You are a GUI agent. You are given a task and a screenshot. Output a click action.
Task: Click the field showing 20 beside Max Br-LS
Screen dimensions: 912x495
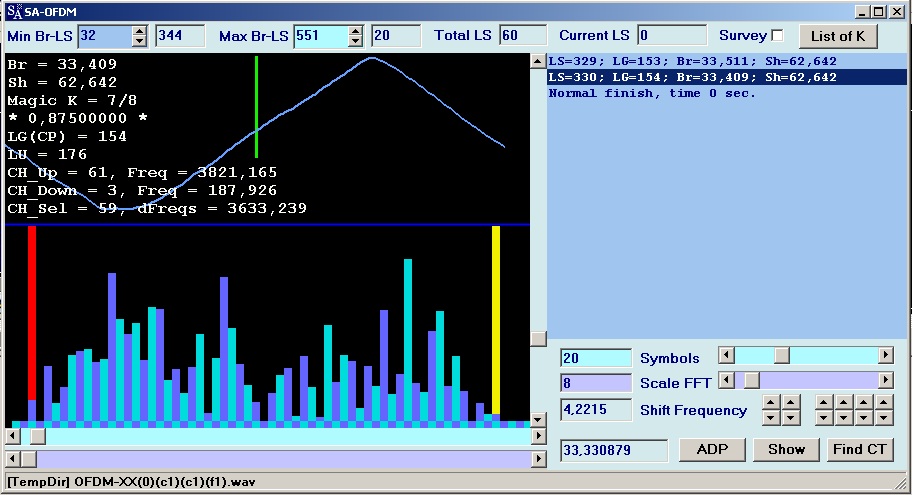[396, 36]
